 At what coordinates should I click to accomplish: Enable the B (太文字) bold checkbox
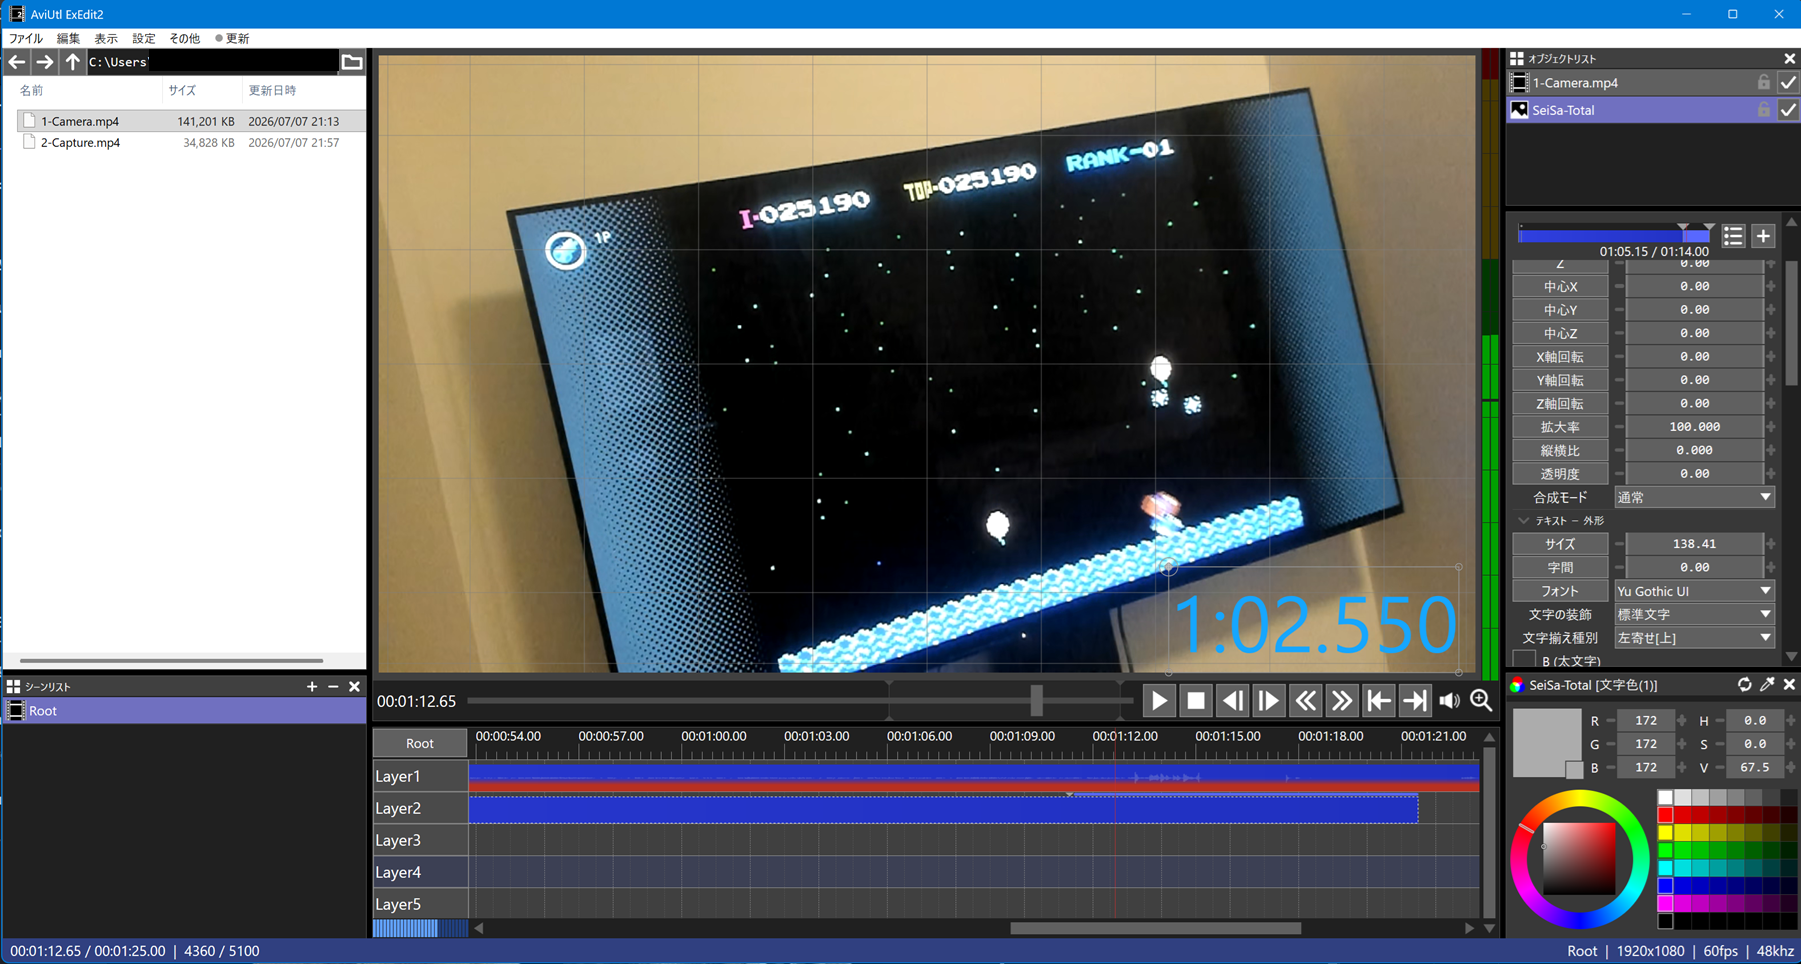click(x=1524, y=660)
